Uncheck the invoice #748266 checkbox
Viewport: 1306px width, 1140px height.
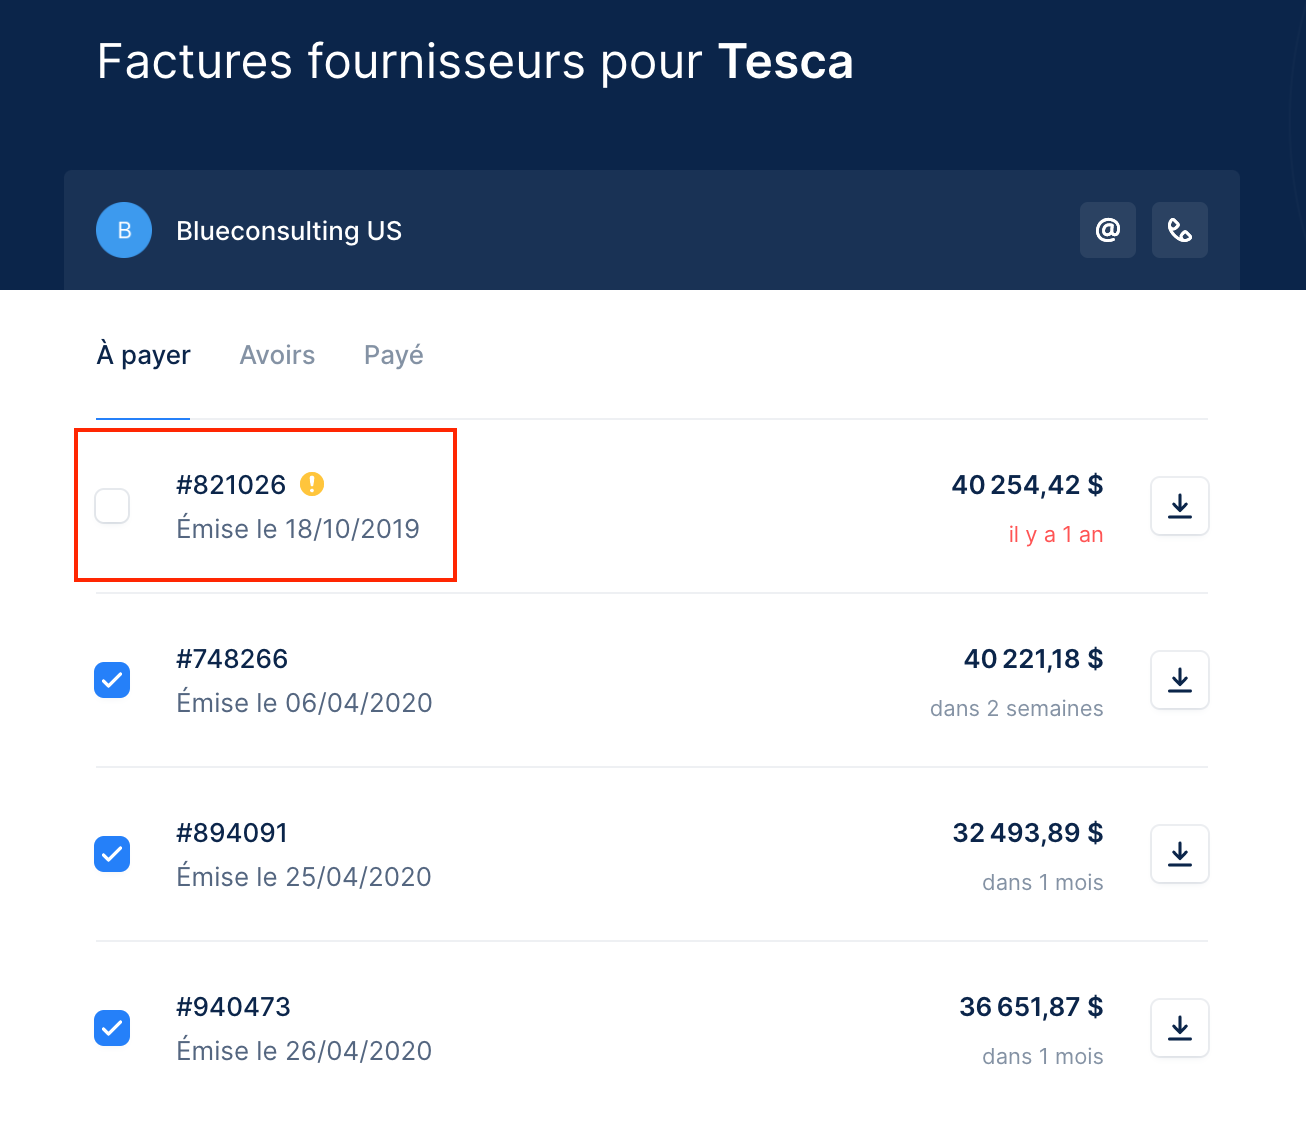pos(112,680)
